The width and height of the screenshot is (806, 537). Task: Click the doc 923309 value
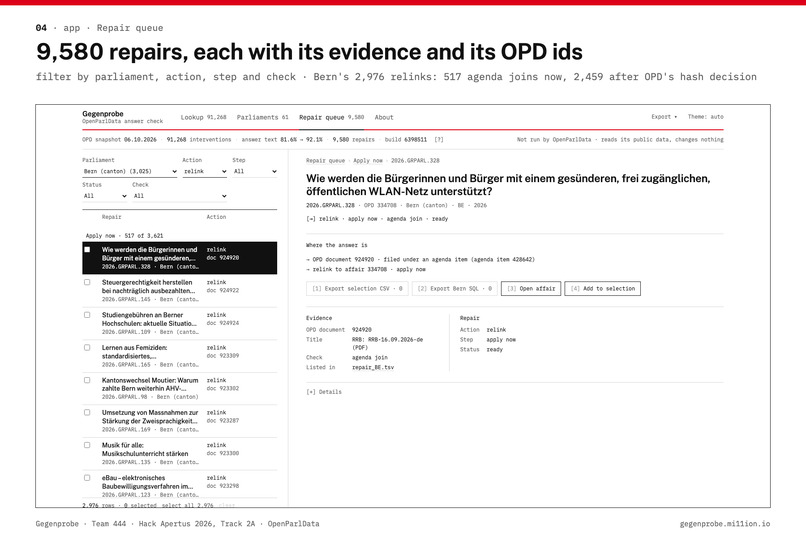click(x=223, y=356)
